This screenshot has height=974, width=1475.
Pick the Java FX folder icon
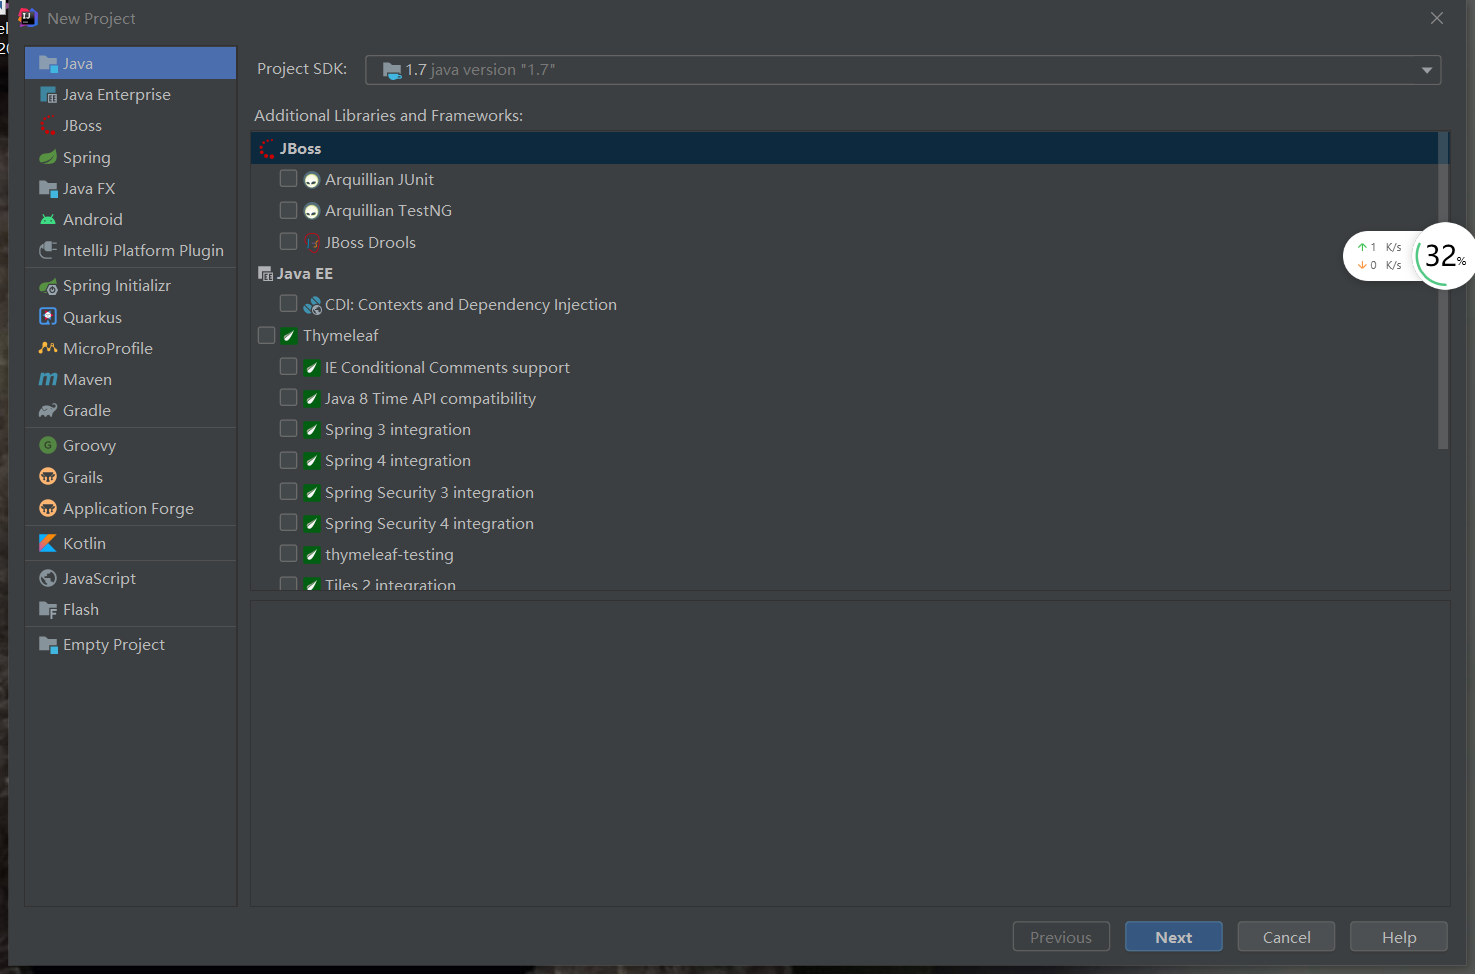(x=48, y=188)
